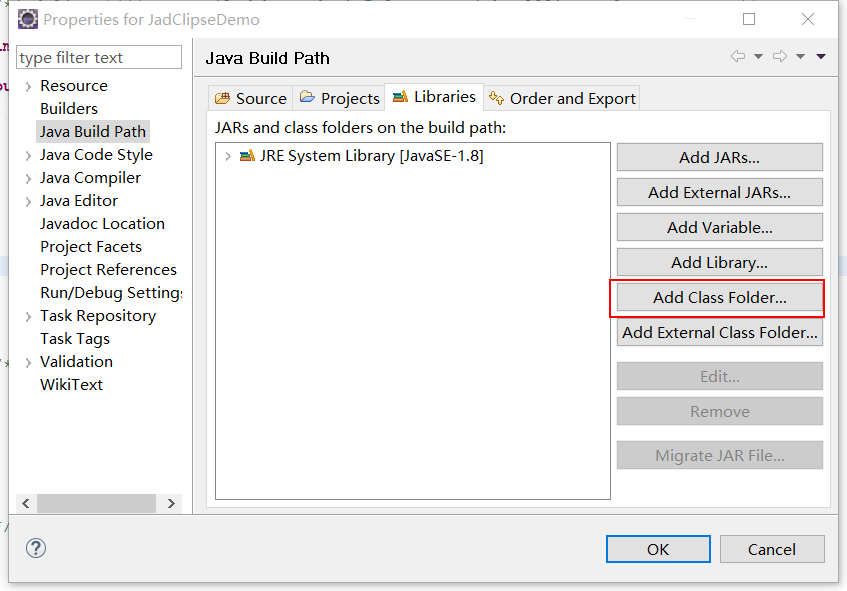Select Project Facets in sidebar

[91, 247]
